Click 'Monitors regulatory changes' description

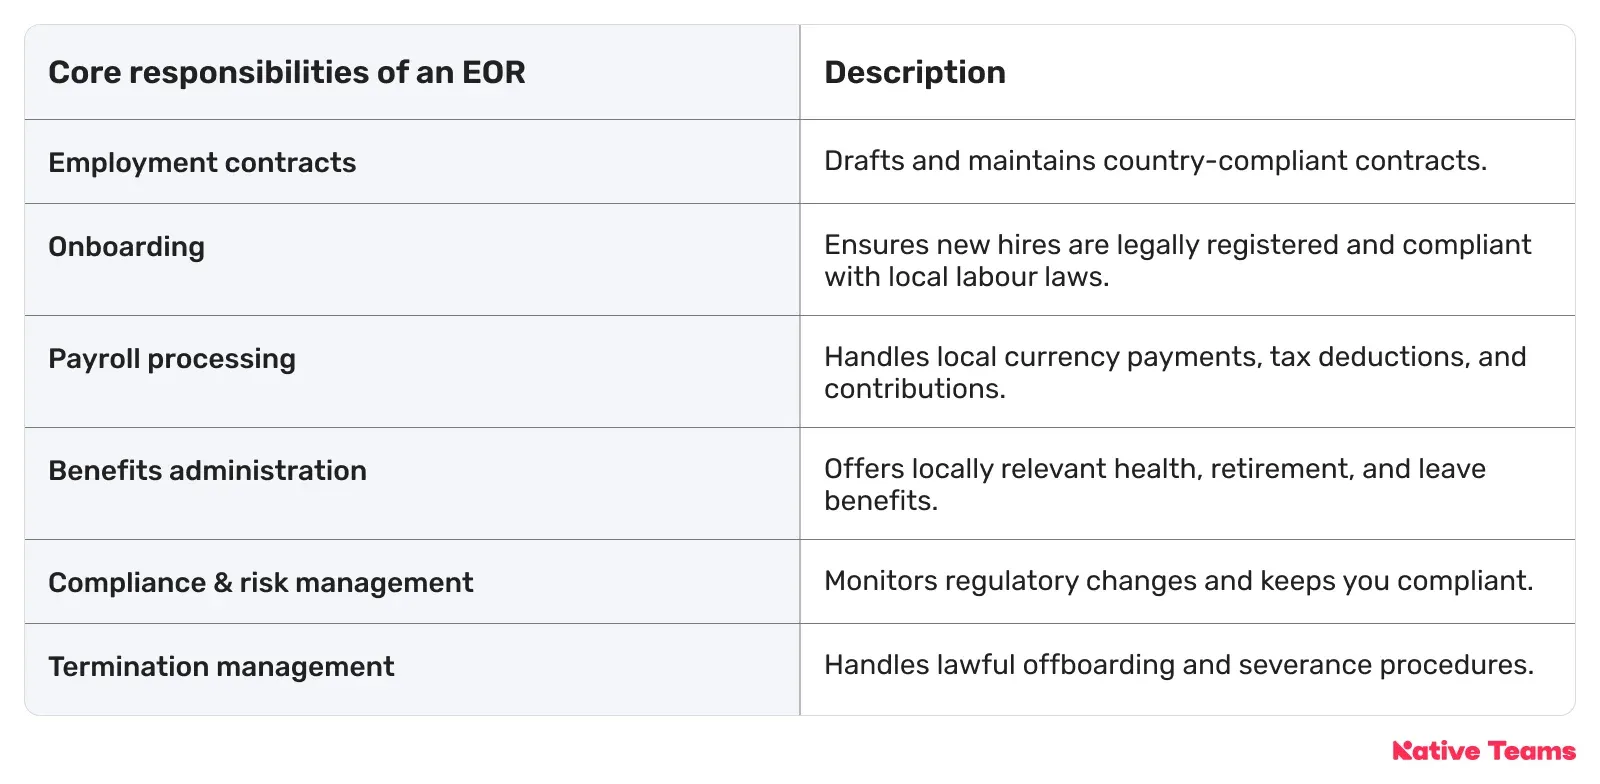pyautogui.click(x=1178, y=581)
